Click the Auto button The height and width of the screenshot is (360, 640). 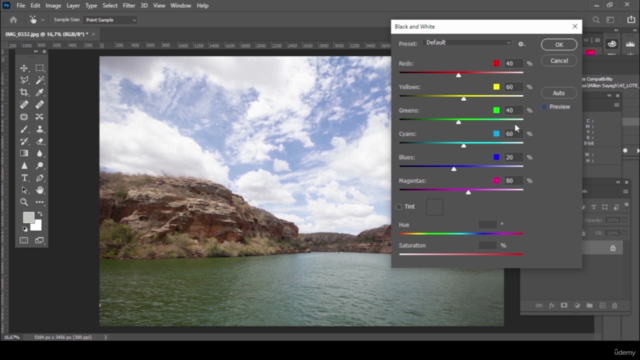[x=559, y=93]
